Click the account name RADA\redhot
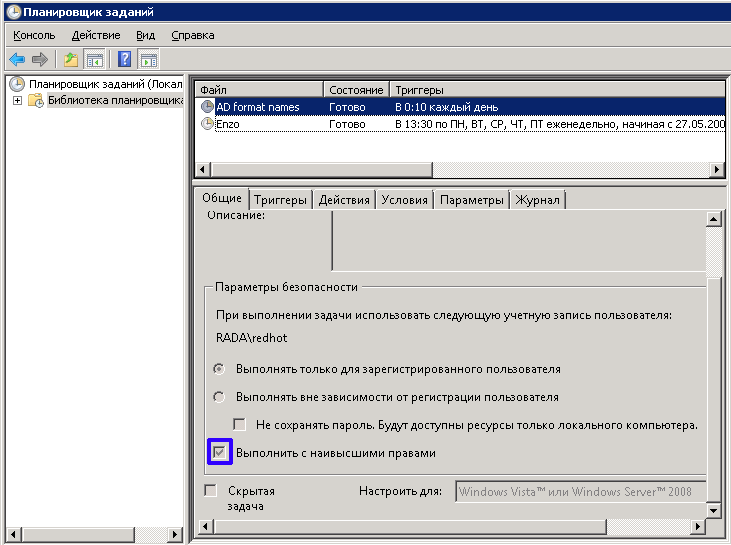Screen dimensions: 731x545 point(251,338)
